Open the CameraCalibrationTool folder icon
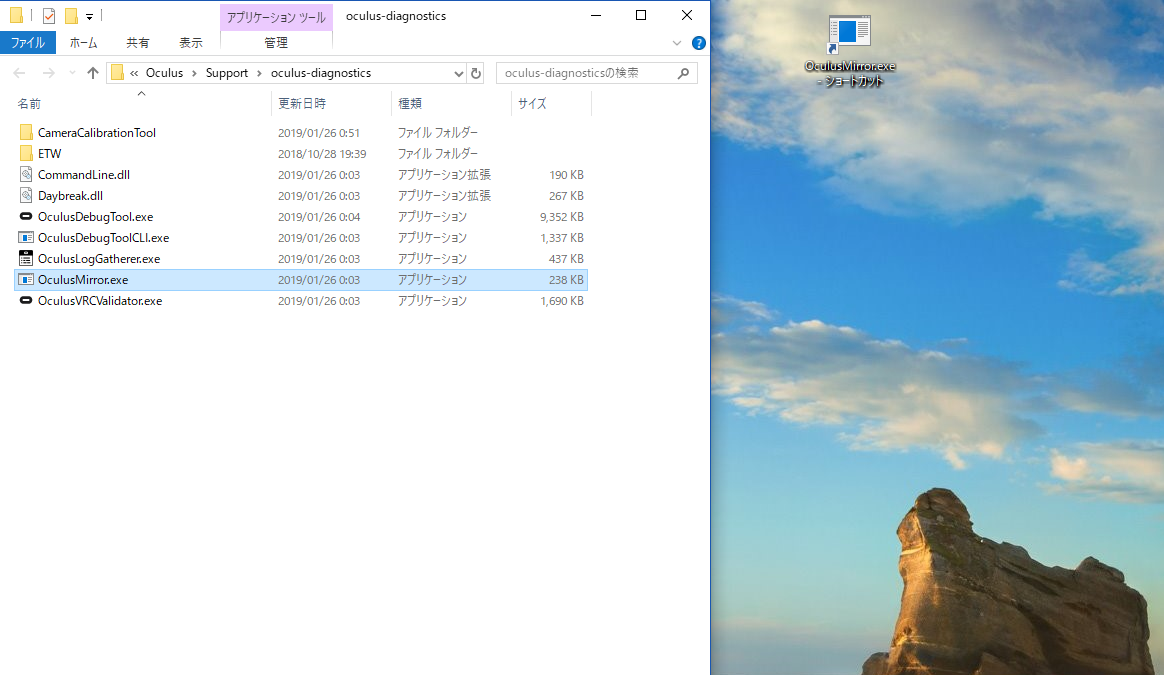Viewport: 1164px width, 675px height. 26,132
